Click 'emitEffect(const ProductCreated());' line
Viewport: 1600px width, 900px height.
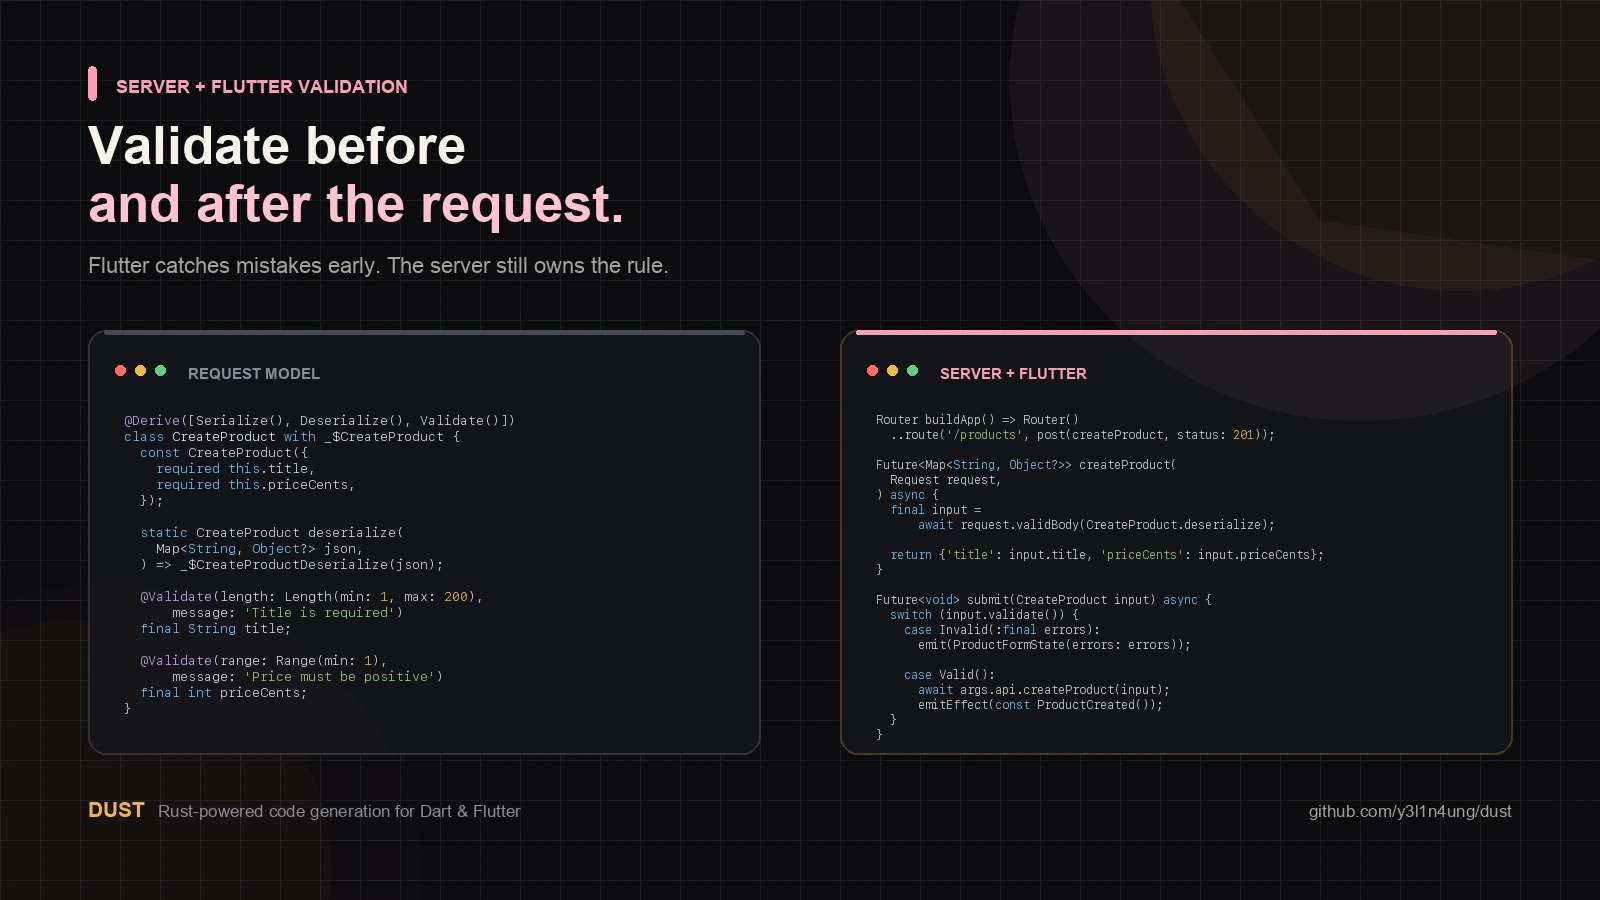[1040, 705]
